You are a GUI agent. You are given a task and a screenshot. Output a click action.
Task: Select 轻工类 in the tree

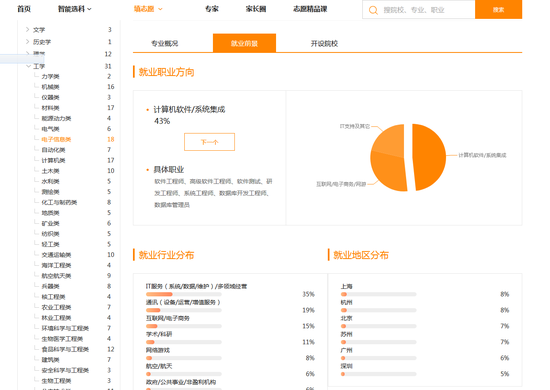(x=51, y=244)
